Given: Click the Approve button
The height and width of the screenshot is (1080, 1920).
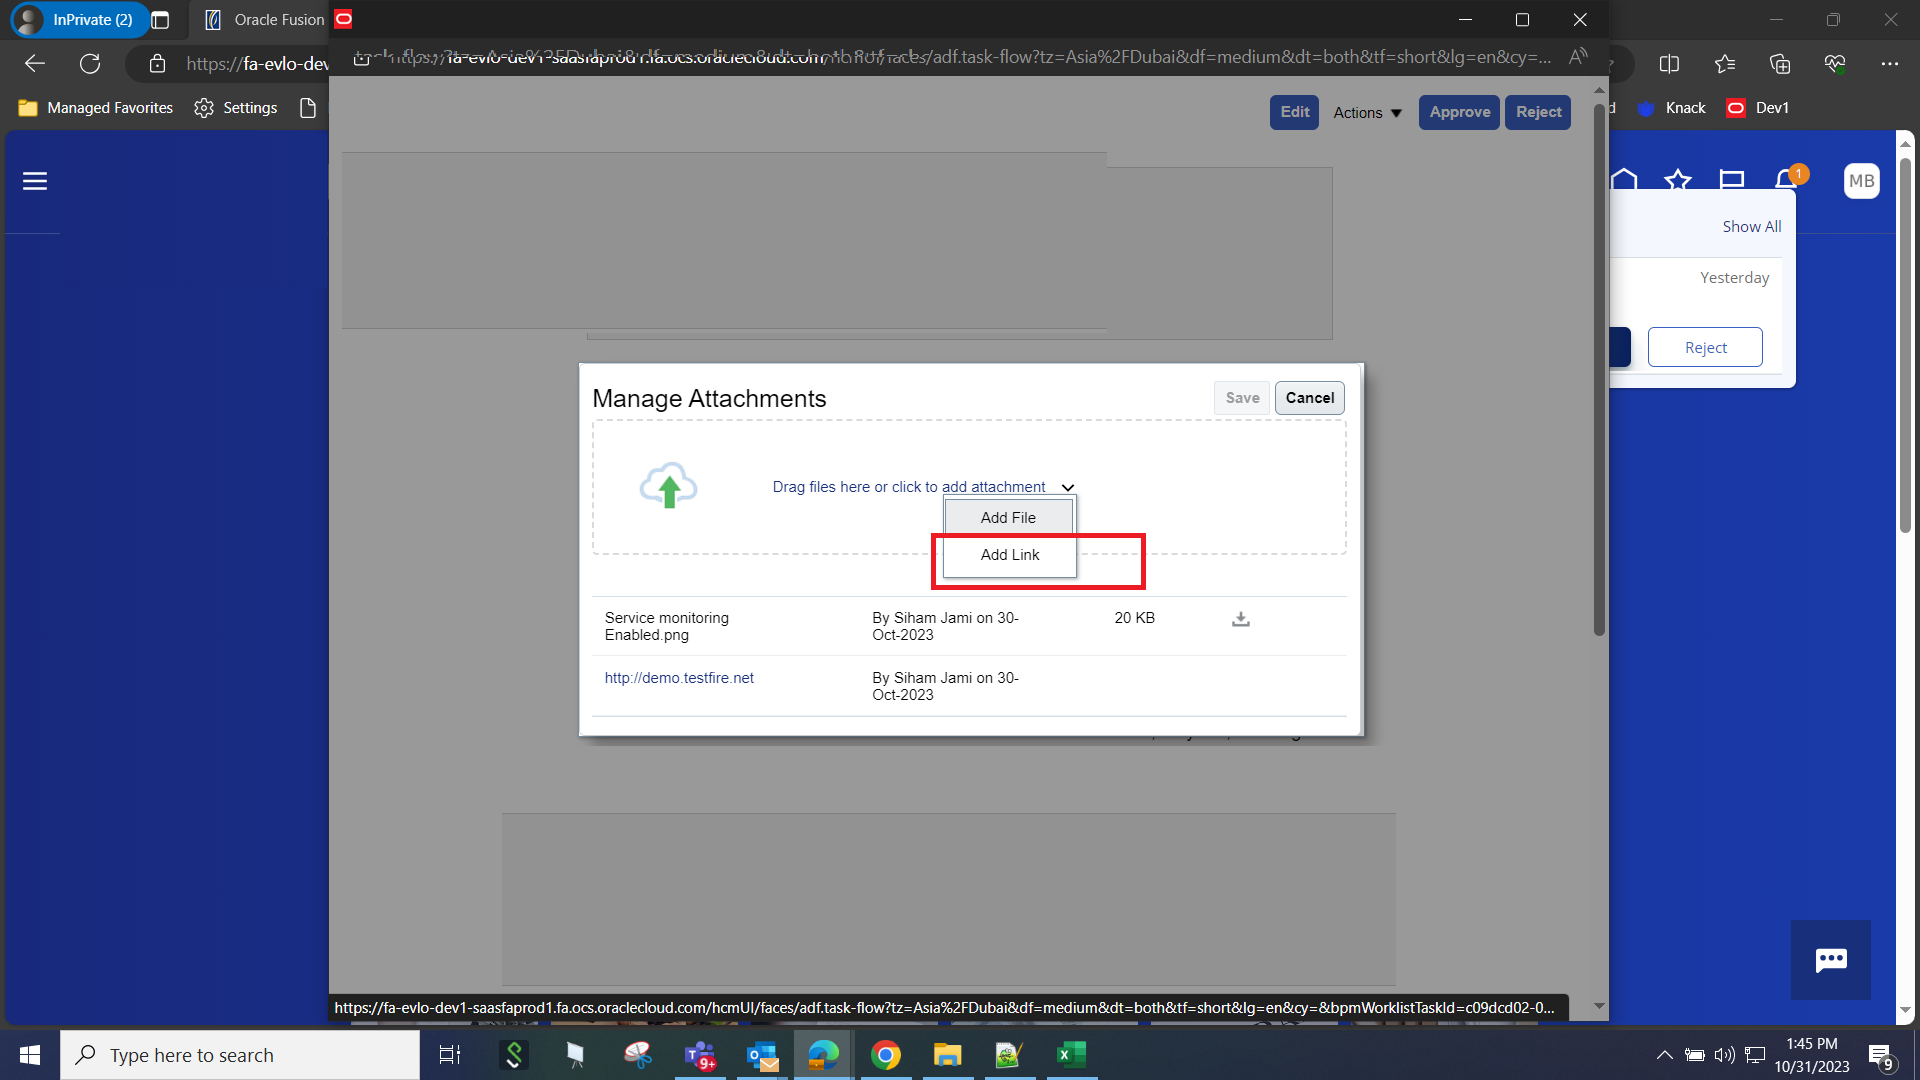Looking at the screenshot, I should (x=1459, y=112).
